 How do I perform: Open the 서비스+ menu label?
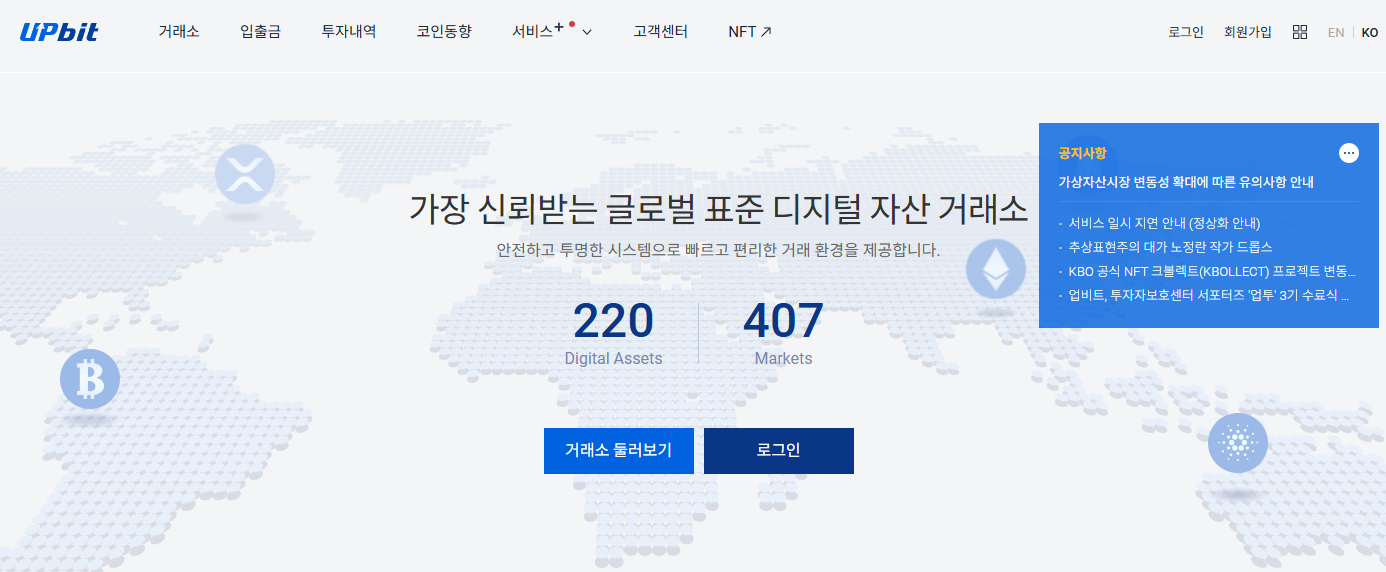[538, 31]
